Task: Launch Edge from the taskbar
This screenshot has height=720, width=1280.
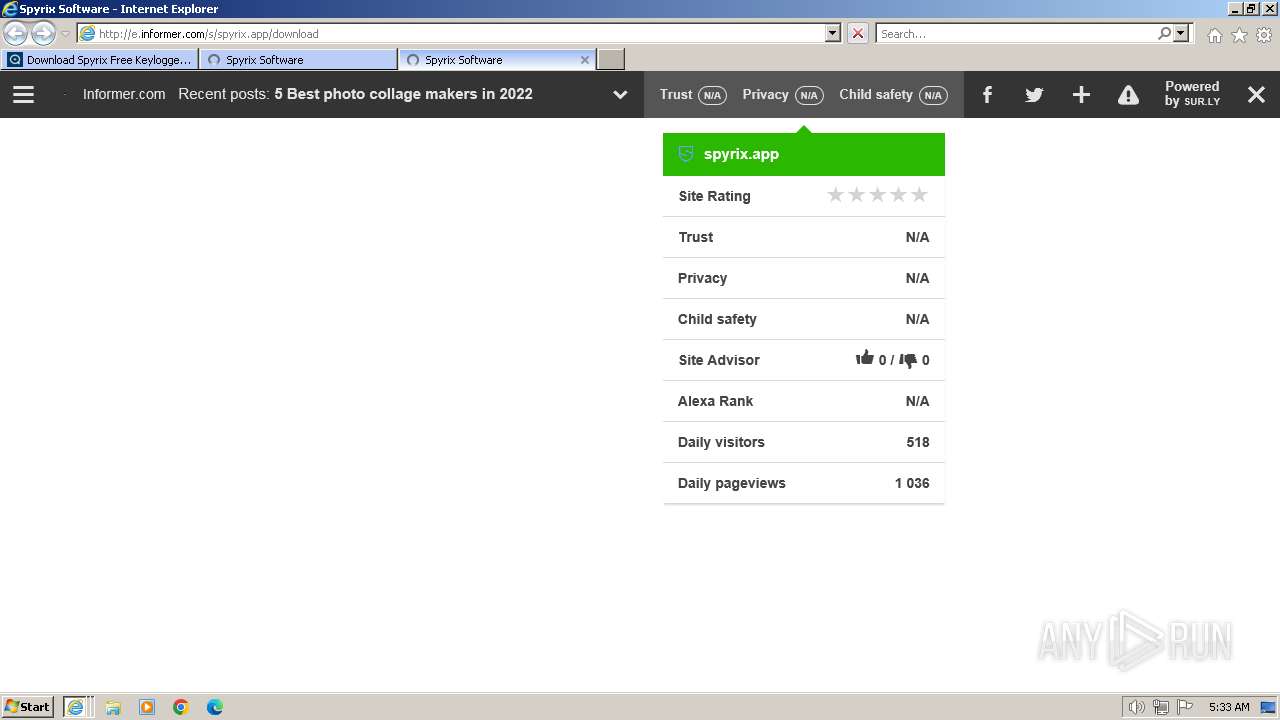Action: (x=215, y=707)
